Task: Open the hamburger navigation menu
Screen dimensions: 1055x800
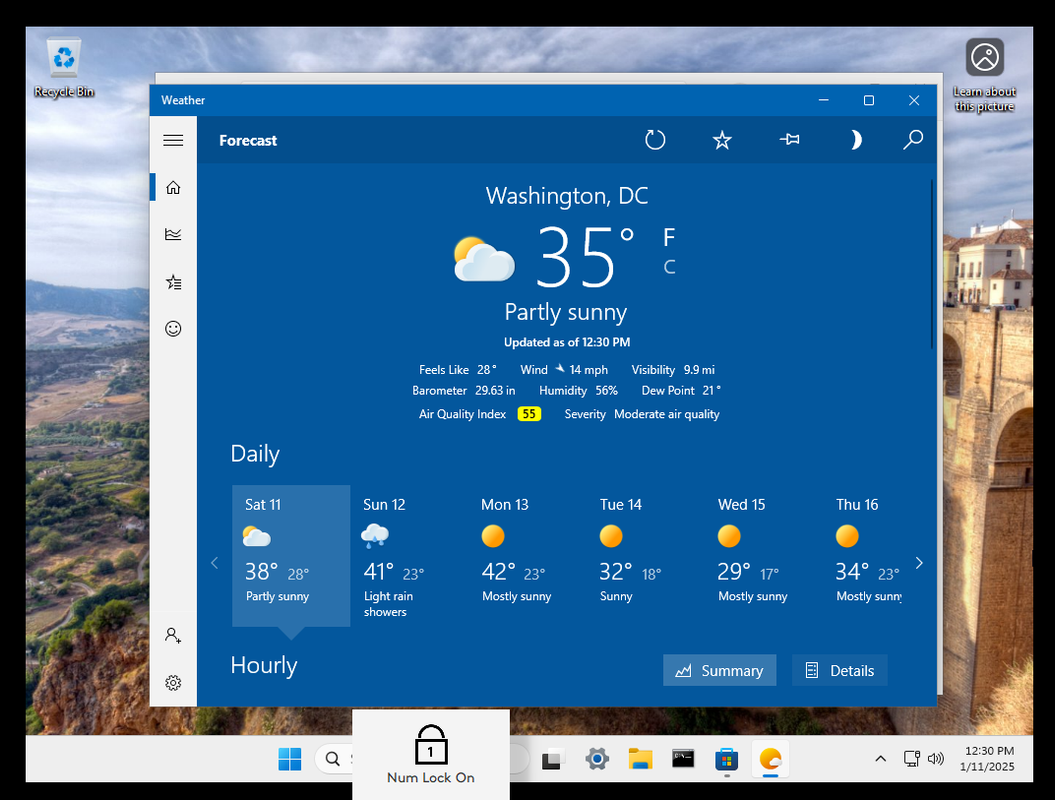Action: [173, 140]
